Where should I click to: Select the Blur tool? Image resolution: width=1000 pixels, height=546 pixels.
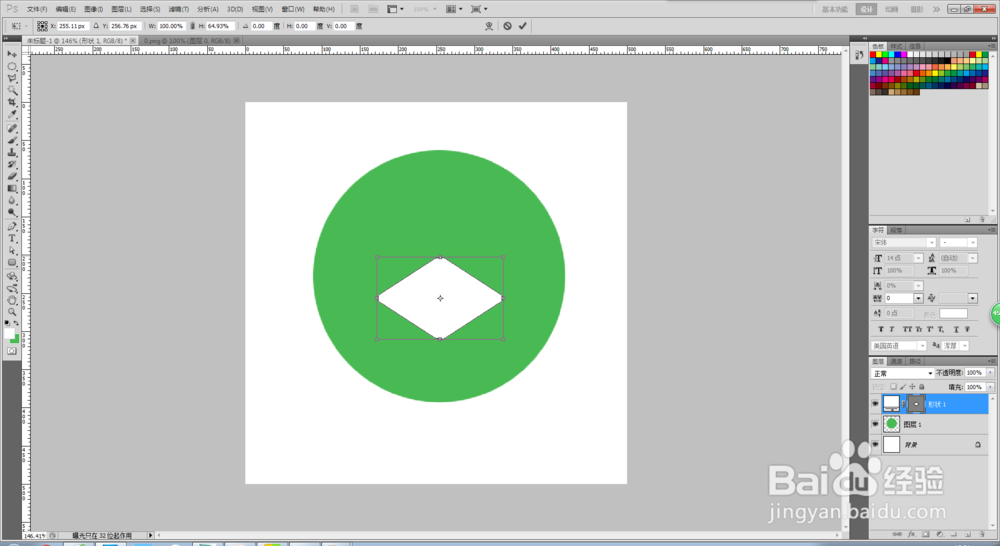(x=11, y=201)
